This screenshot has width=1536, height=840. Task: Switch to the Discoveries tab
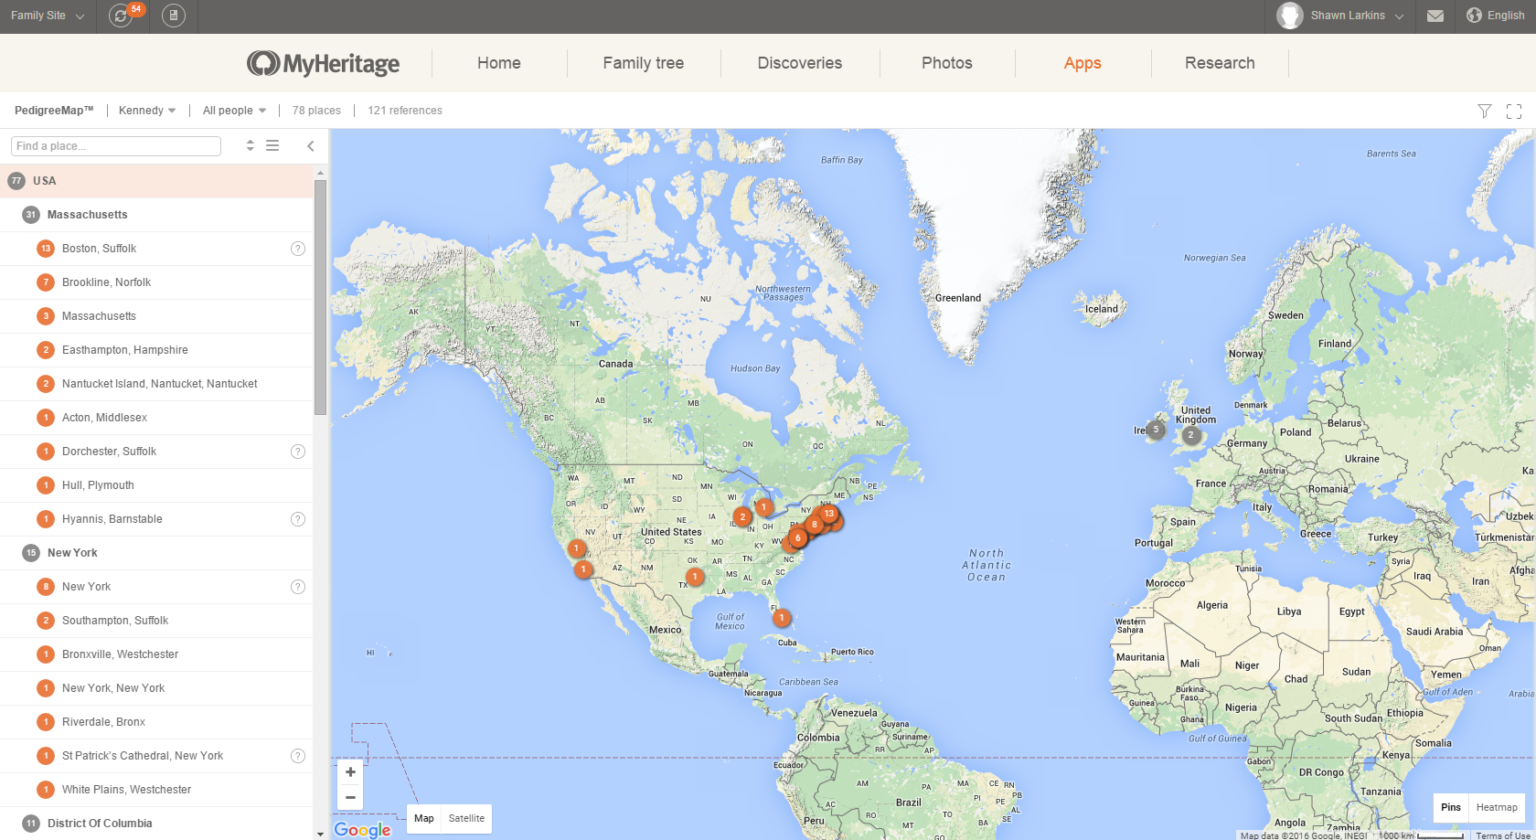coord(799,62)
